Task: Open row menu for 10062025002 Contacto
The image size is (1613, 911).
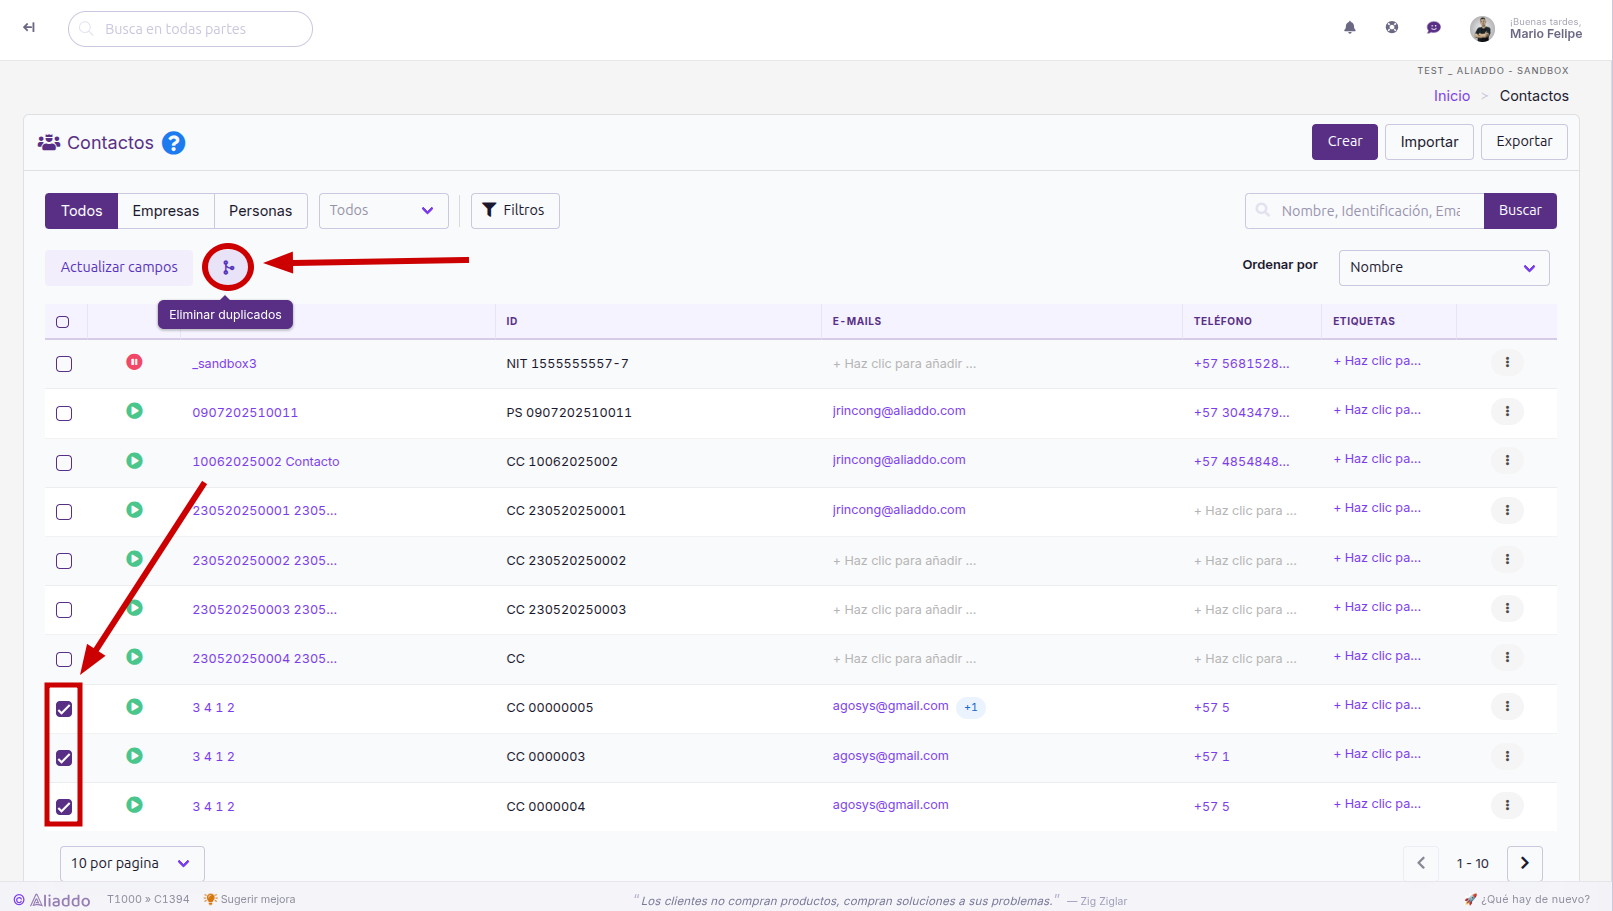Action: click(1507, 460)
